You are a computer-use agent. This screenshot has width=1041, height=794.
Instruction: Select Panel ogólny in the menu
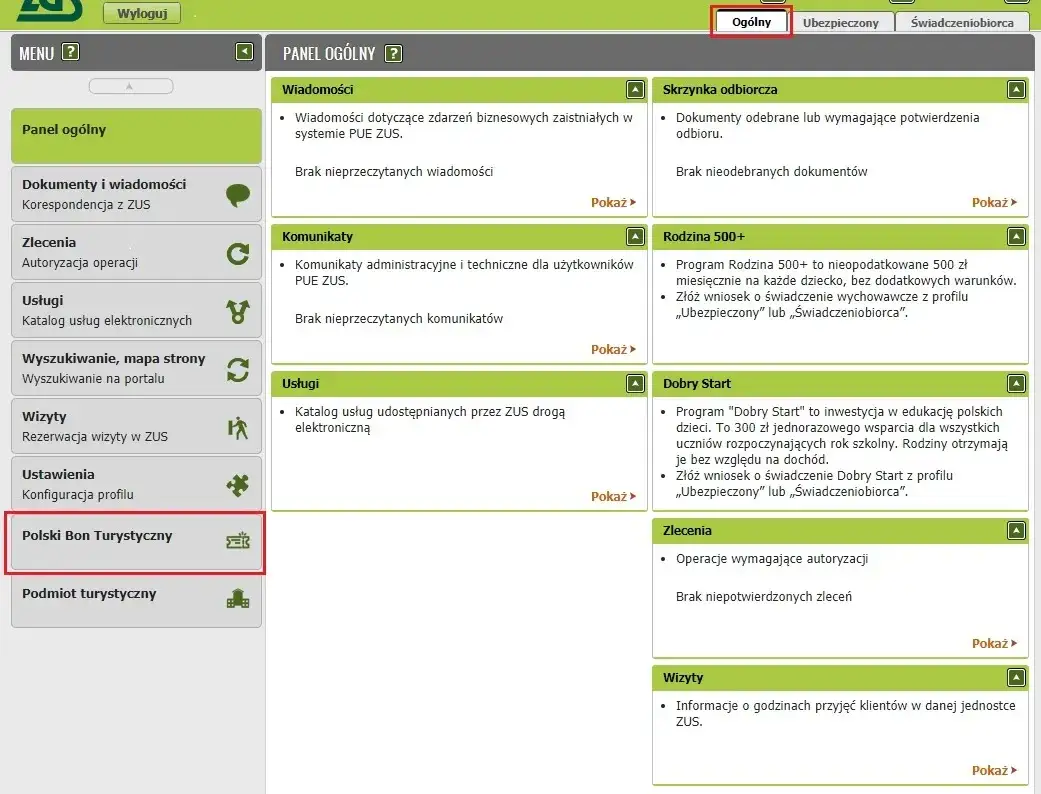[136, 135]
